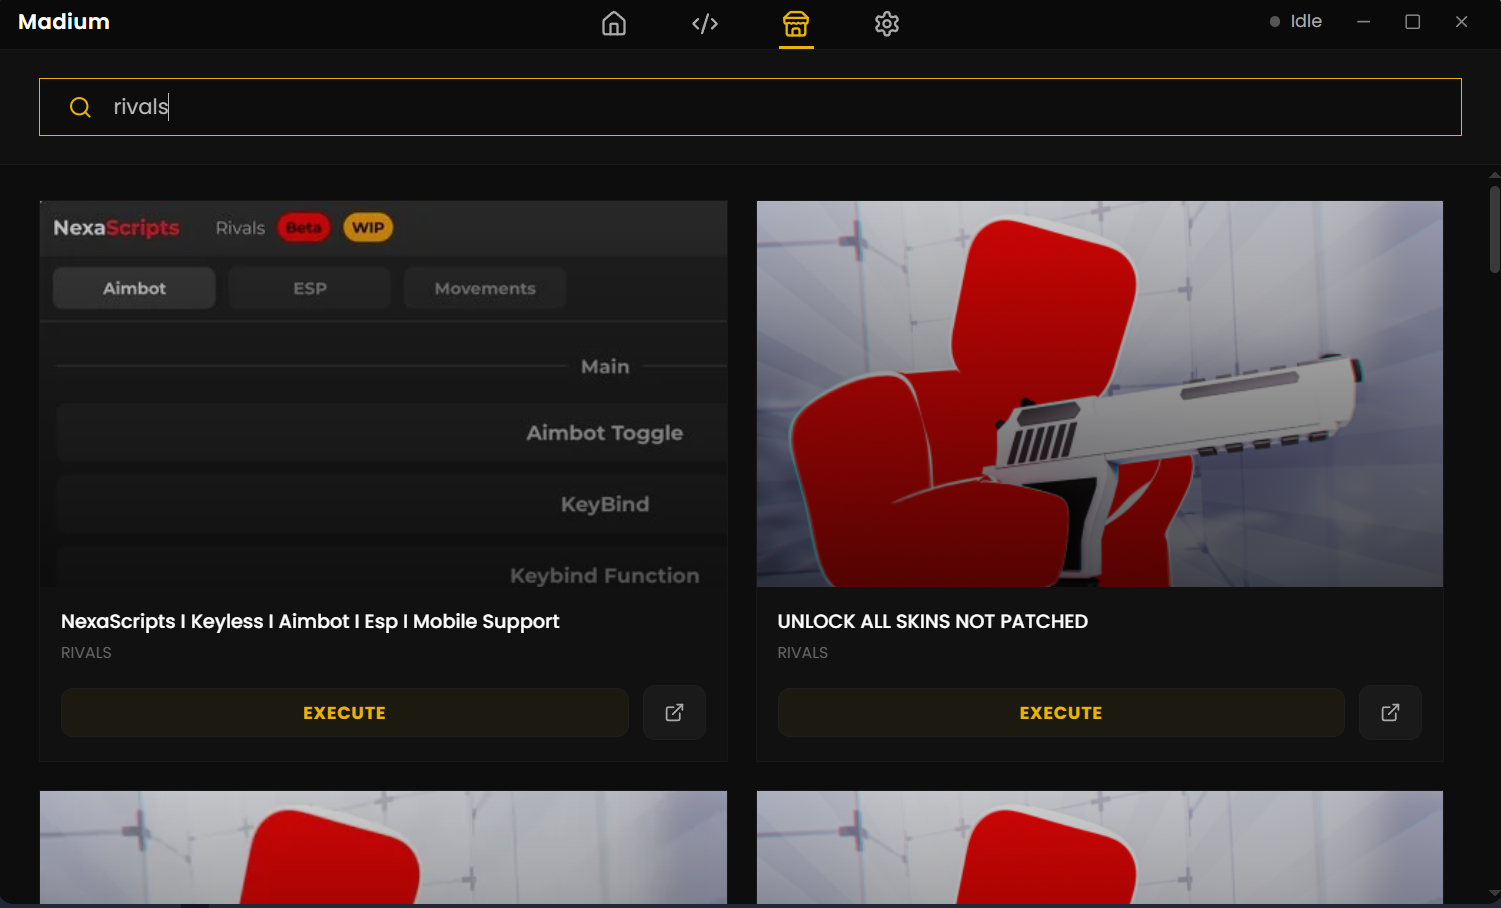Execute the NexaScripts Keyless Aimbot script
The image size is (1501, 908).
coord(345,713)
